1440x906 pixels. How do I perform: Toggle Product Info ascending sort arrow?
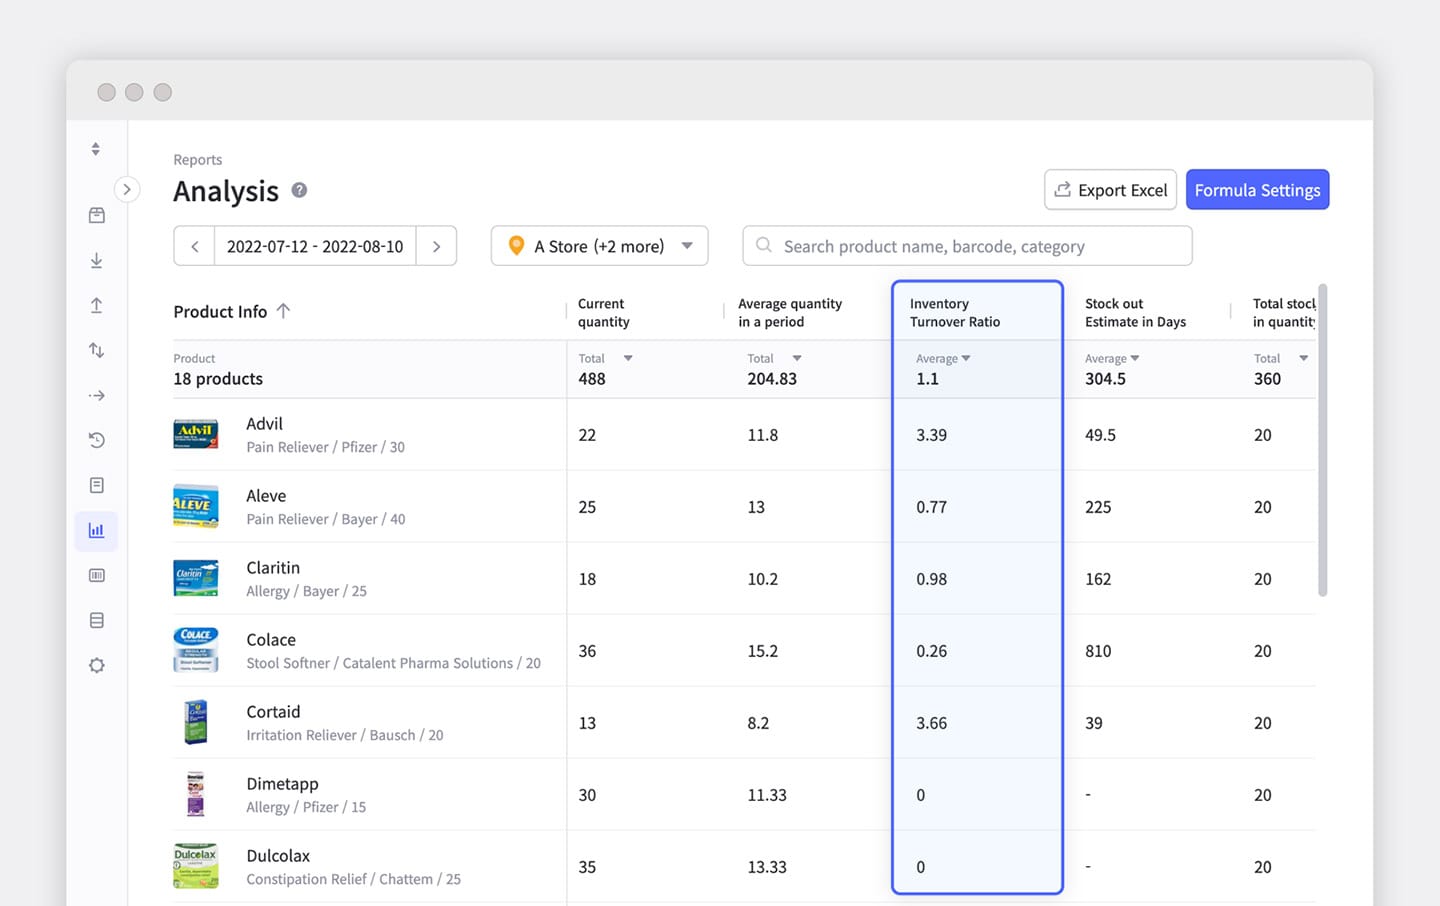285,311
